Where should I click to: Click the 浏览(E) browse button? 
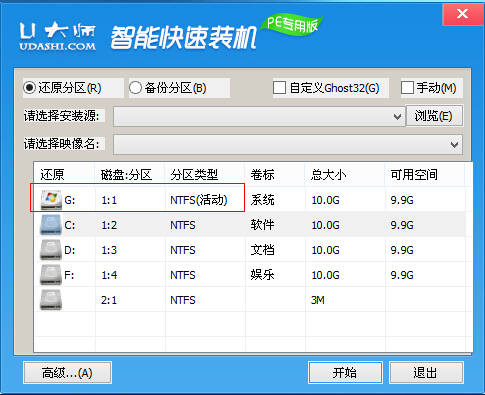[x=434, y=116]
